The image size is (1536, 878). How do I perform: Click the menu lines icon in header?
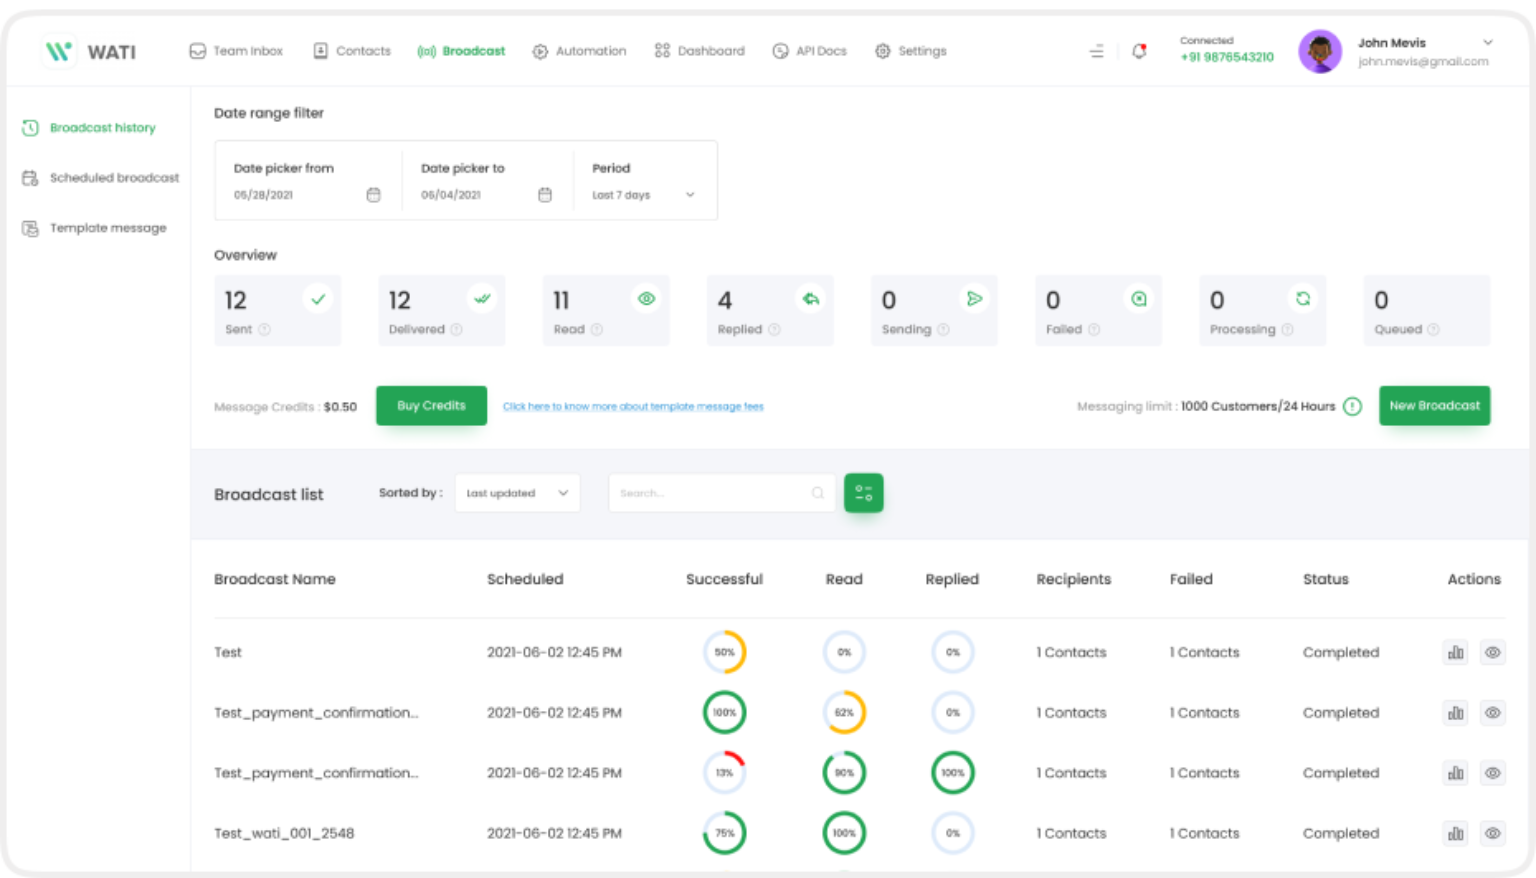[1096, 51]
